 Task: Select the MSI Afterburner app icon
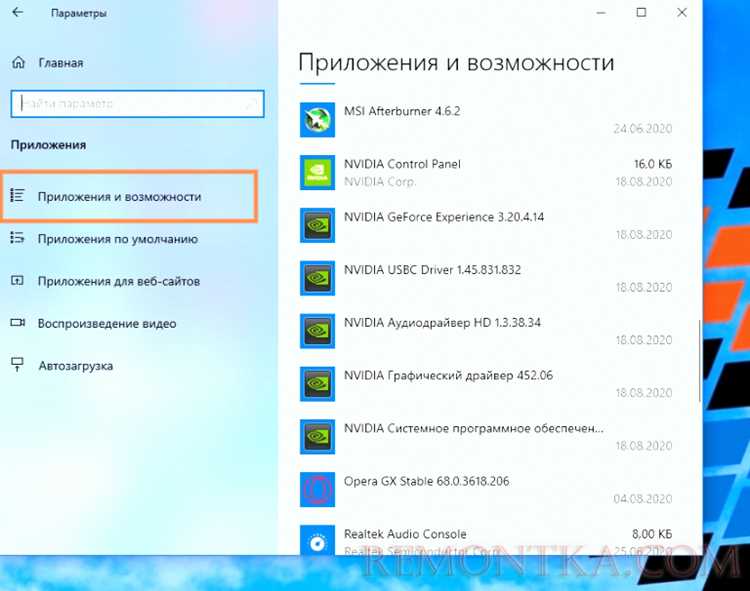317,120
